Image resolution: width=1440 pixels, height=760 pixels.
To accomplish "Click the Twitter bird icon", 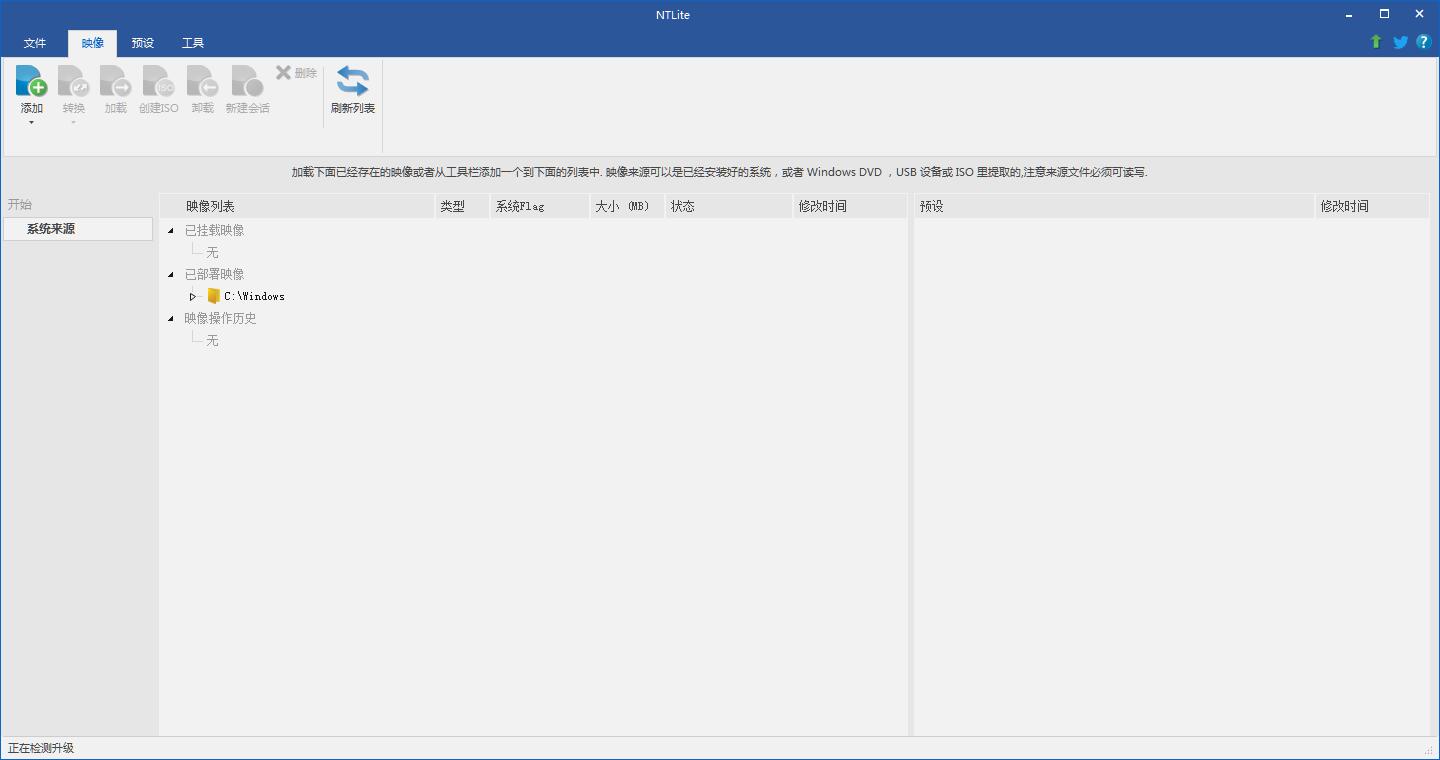I will point(1399,42).
